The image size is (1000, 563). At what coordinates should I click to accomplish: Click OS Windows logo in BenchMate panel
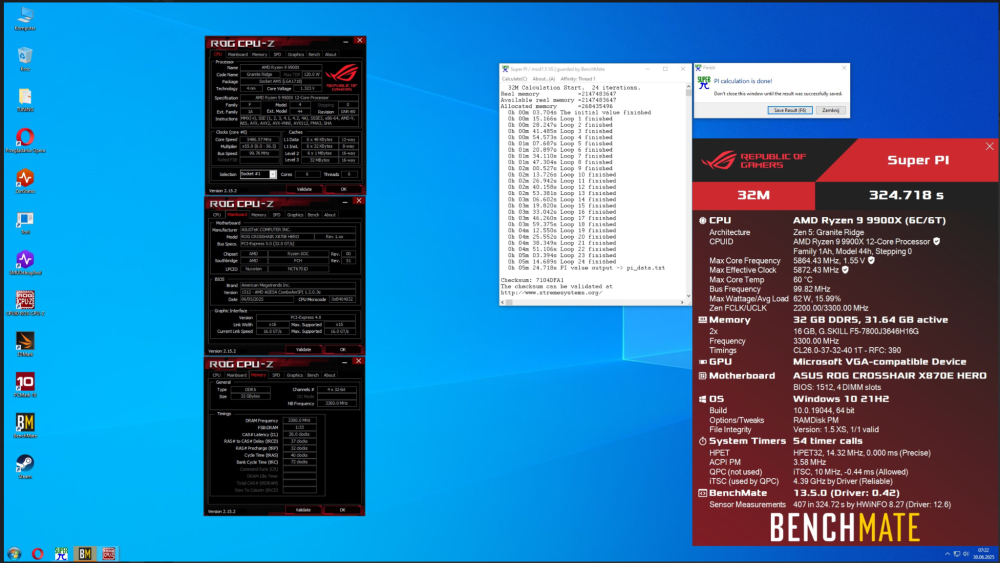click(702, 399)
